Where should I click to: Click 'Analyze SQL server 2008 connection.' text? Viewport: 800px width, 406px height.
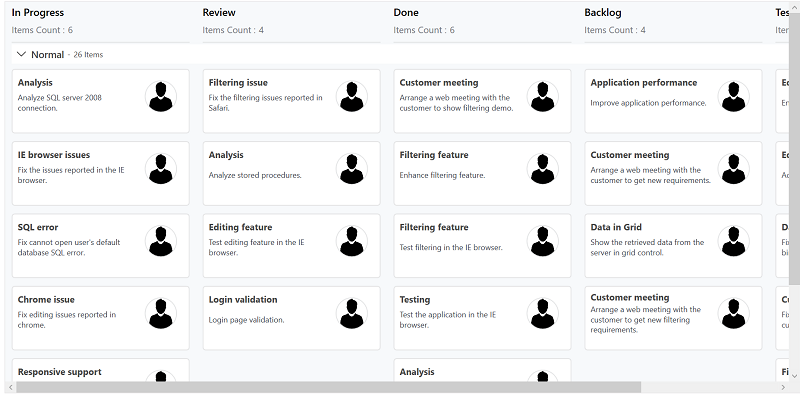click(60, 103)
